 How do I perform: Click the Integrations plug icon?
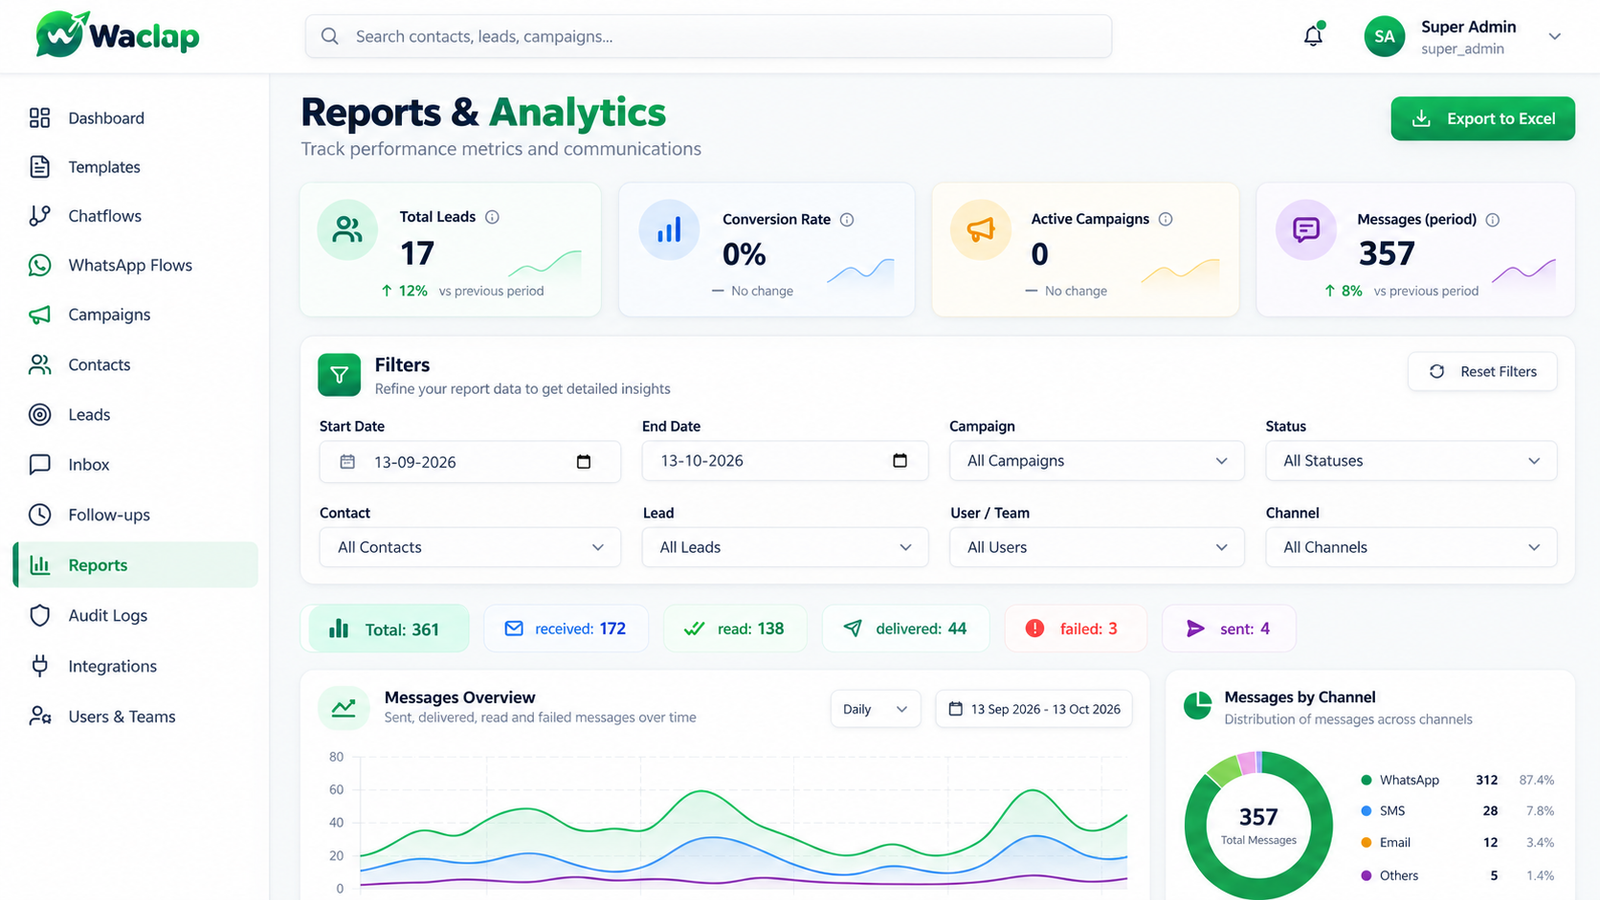[40, 666]
